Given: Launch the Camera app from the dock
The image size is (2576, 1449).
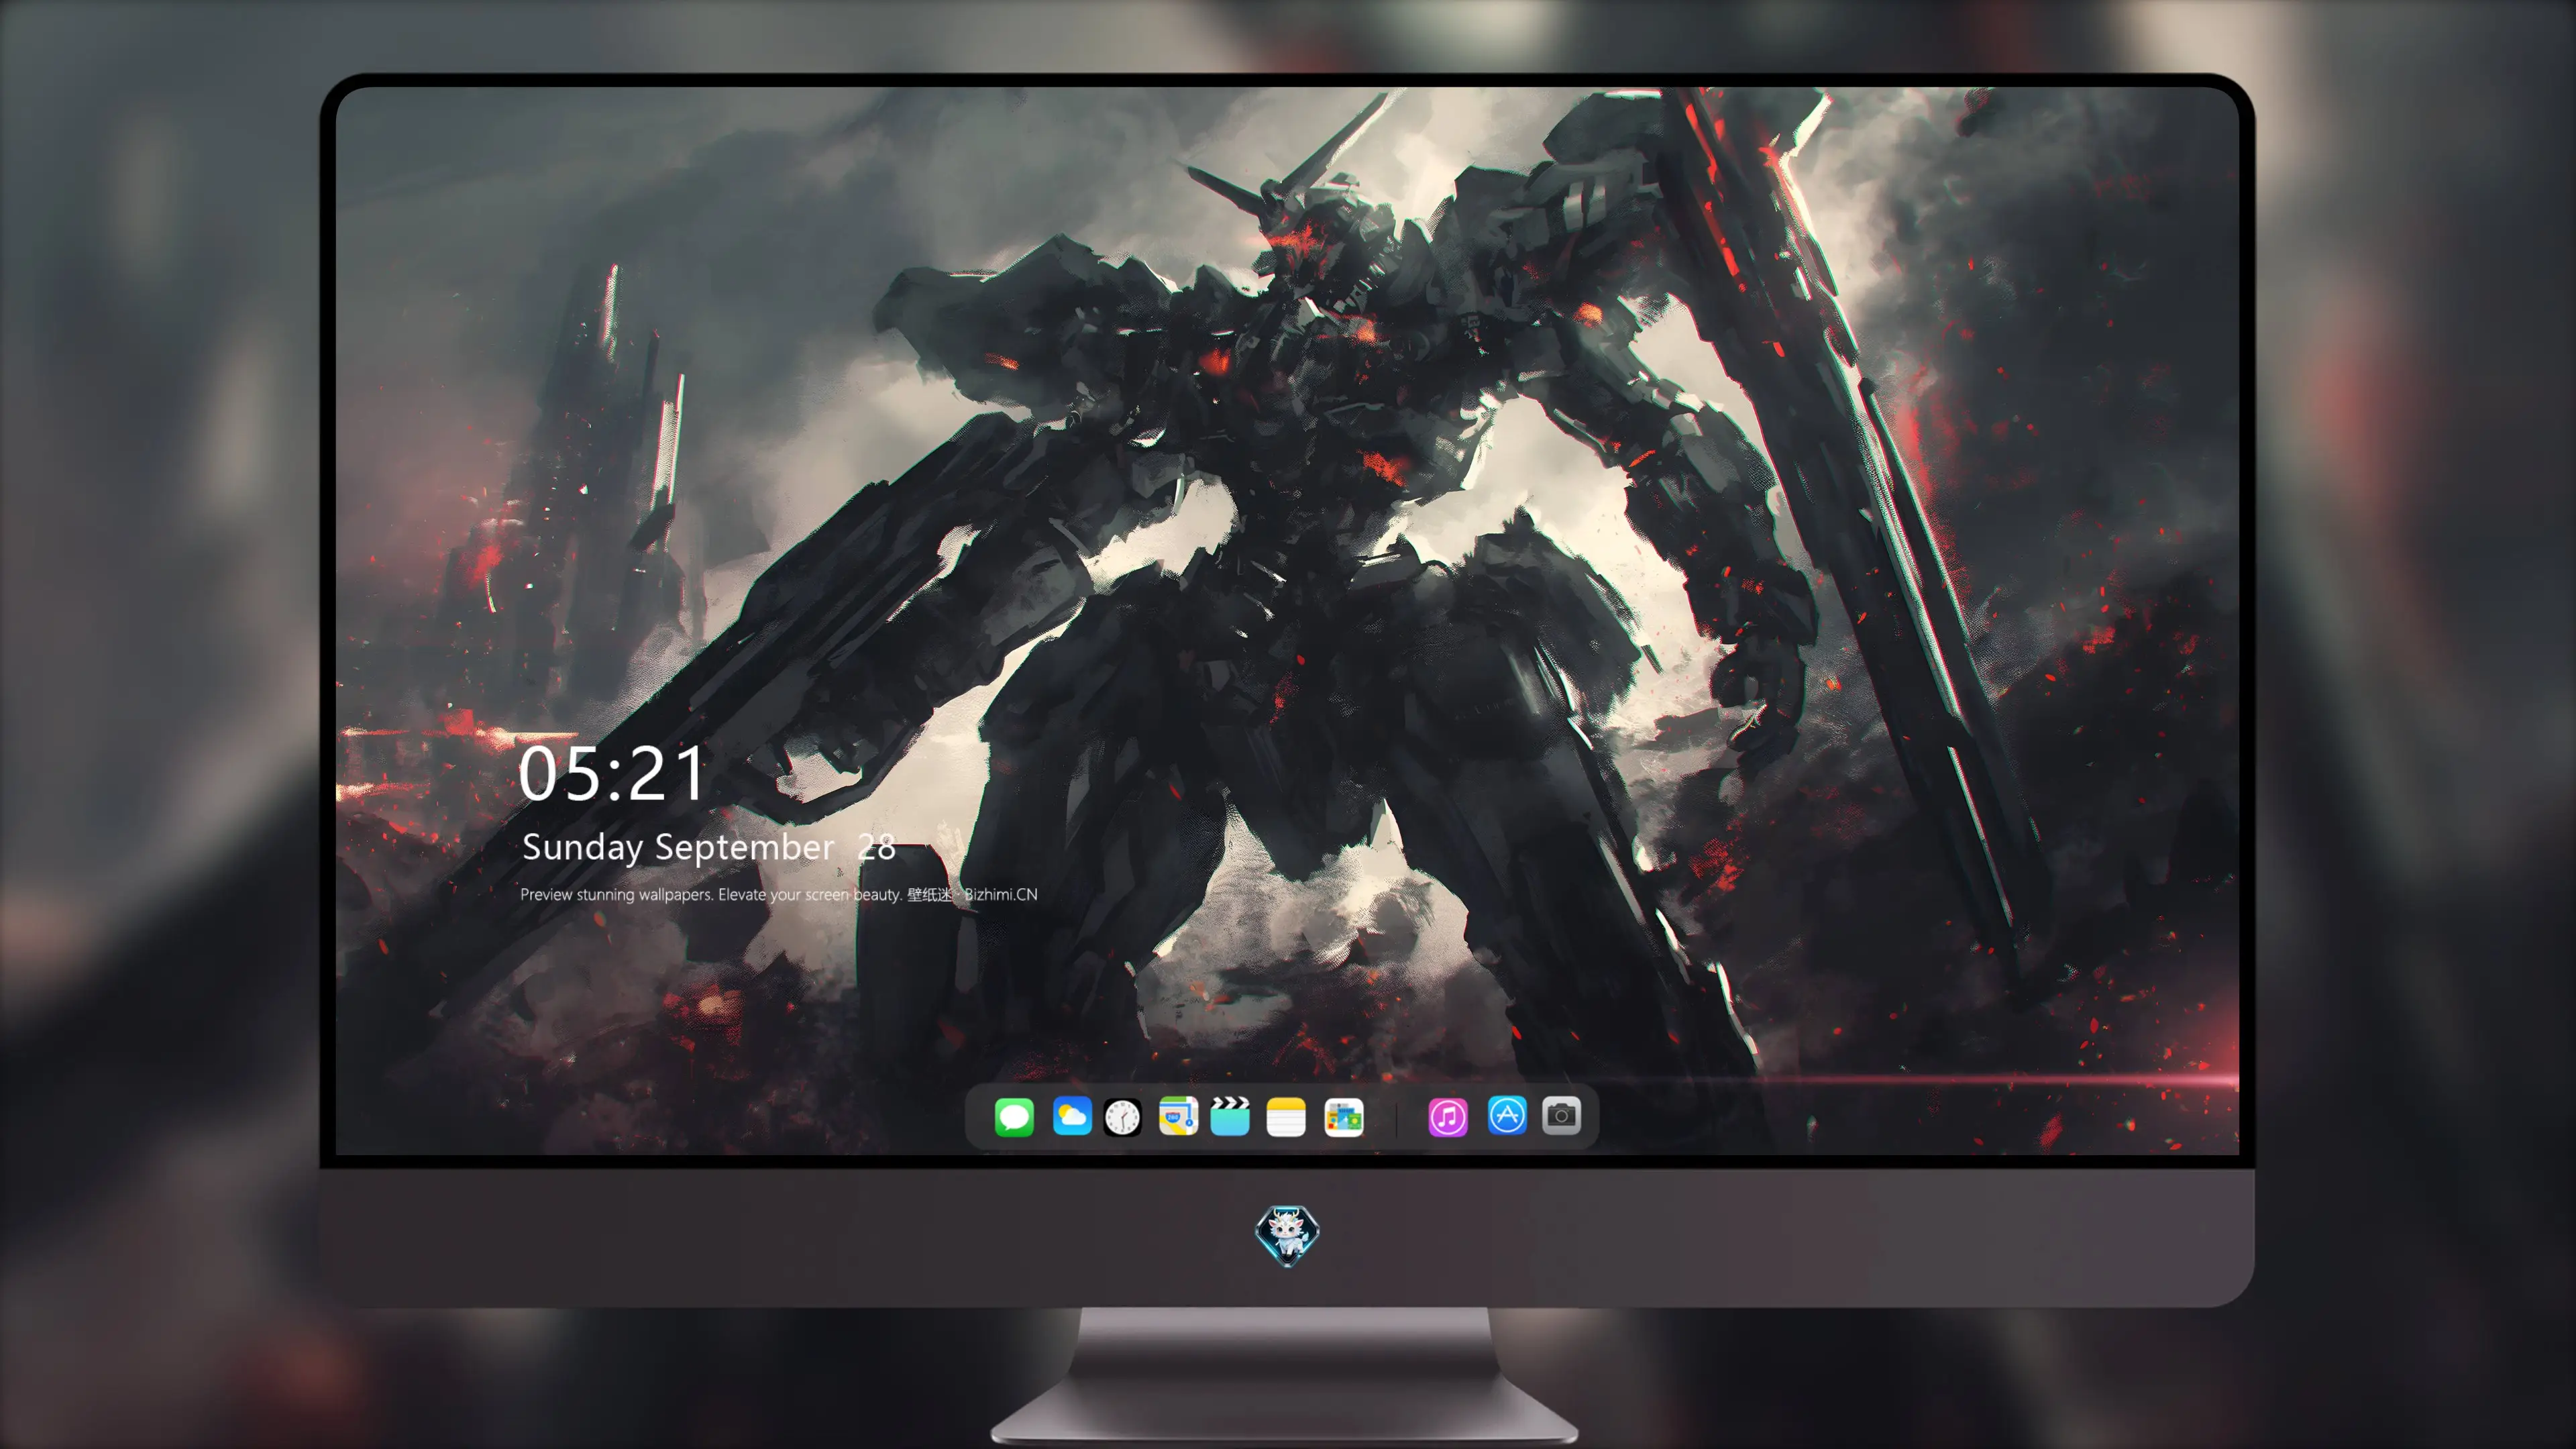Looking at the screenshot, I should (1561, 1115).
